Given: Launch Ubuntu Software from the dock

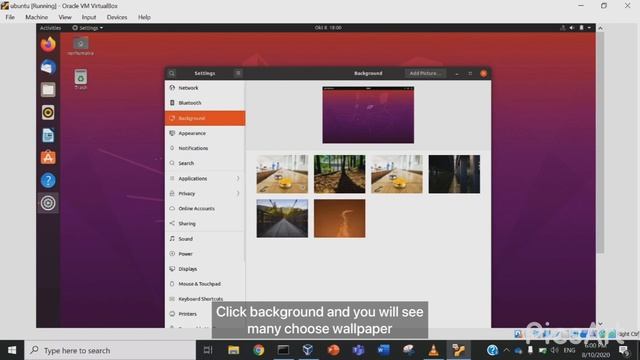Looking at the screenshot, I should pyautogui.click(x=48, y=158).
